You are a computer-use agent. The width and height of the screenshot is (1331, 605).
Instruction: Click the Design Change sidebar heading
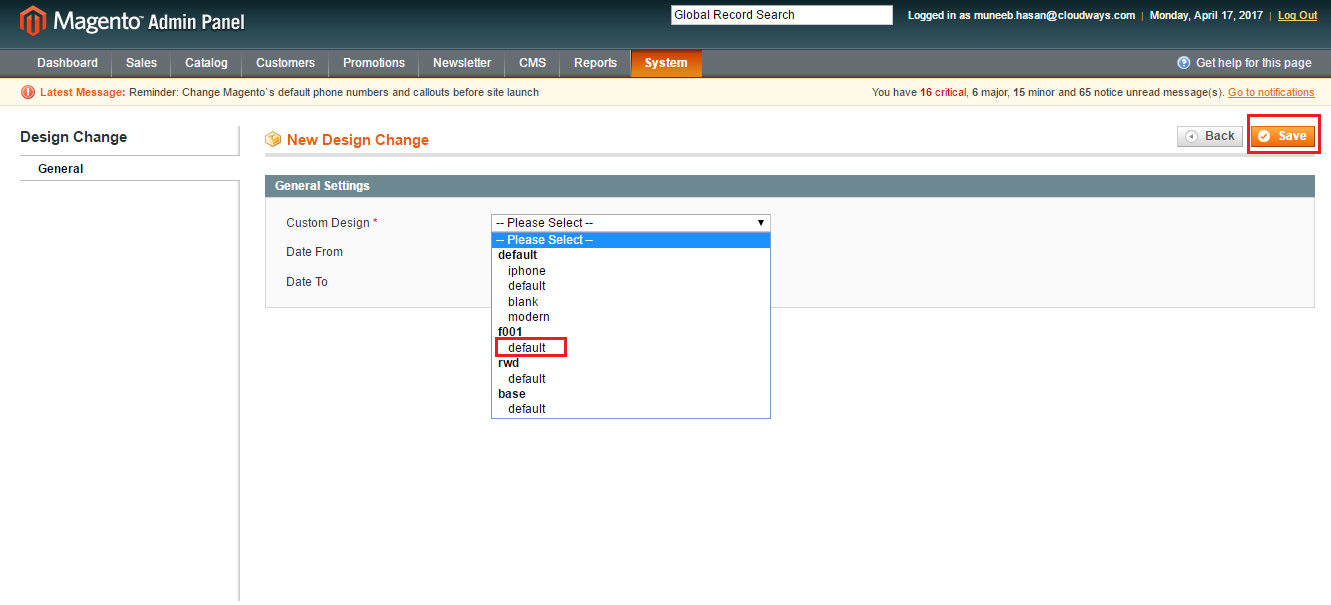tap(73, 137)
